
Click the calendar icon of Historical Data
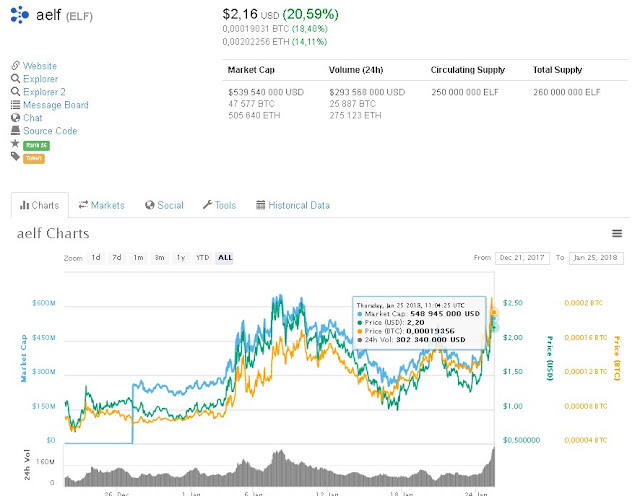coord(260,205)
